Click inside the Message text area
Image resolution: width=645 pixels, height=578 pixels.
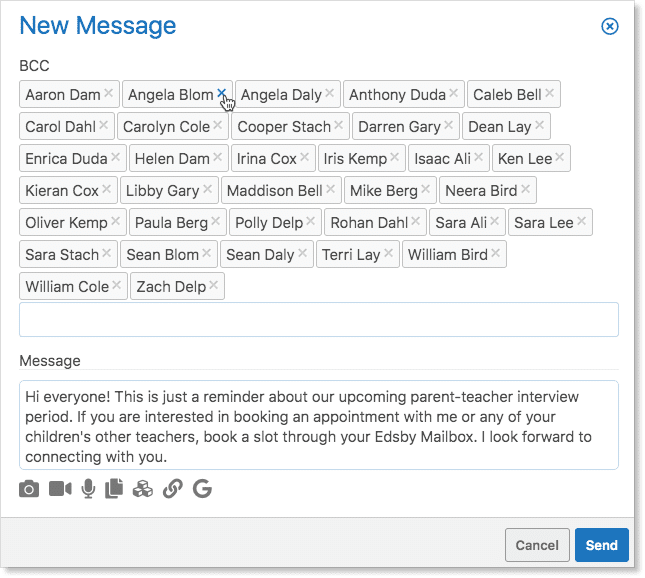tap(318, 424)
